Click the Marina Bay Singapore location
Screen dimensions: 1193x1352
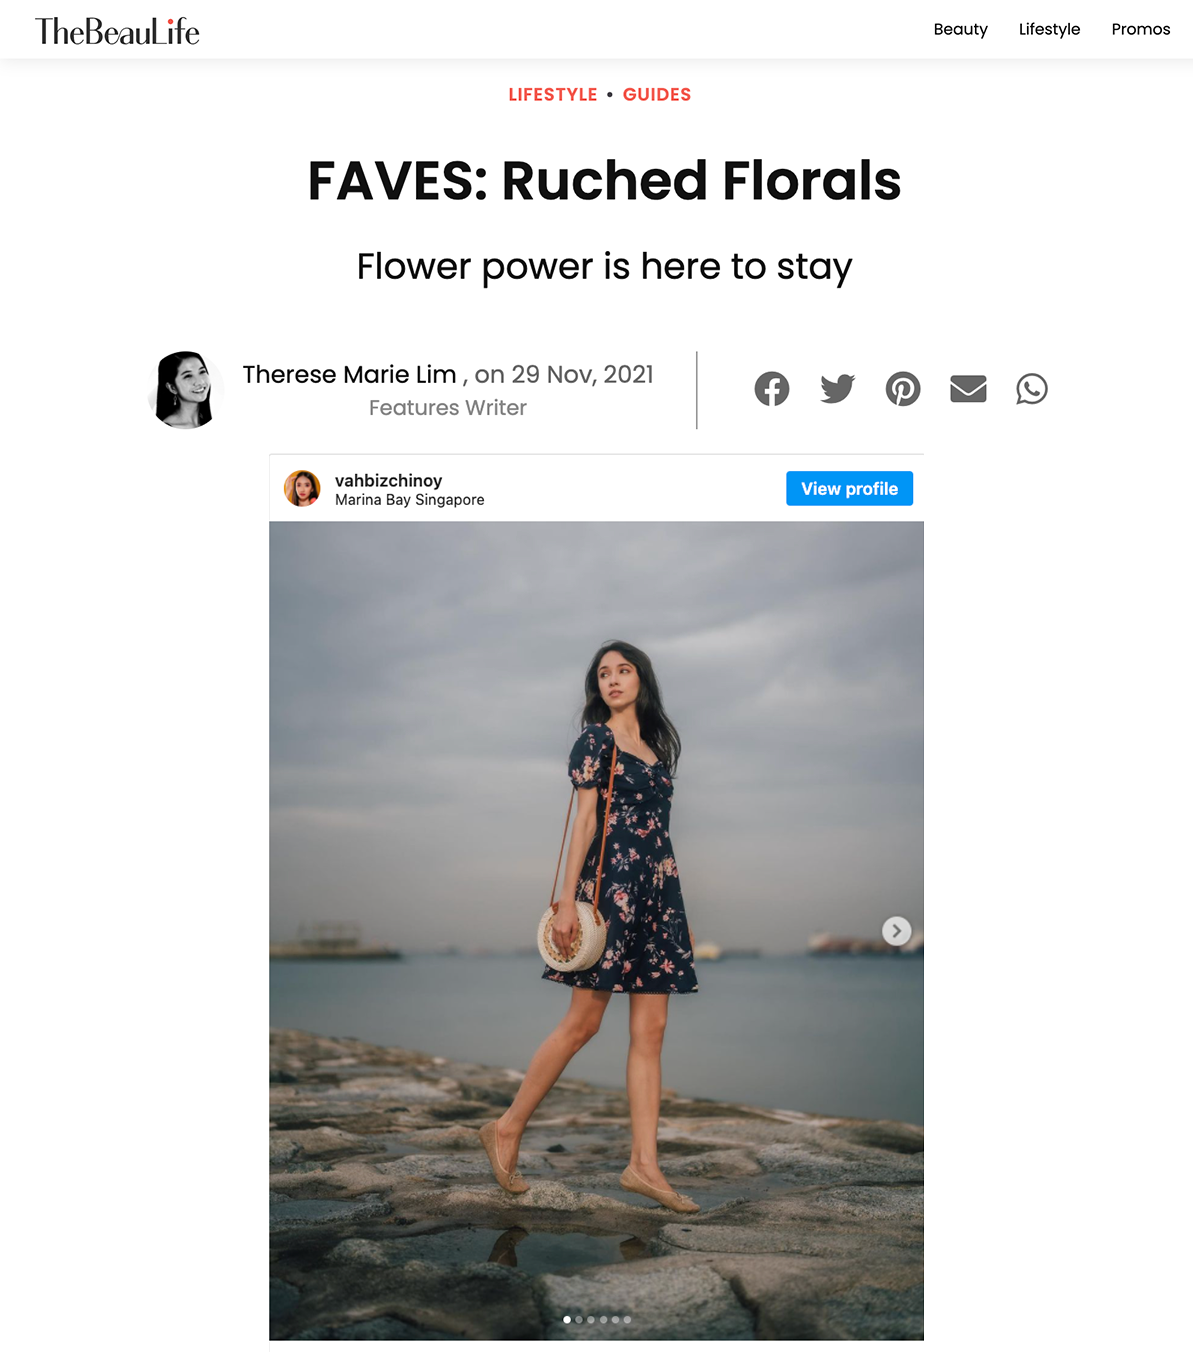(409, 500)
